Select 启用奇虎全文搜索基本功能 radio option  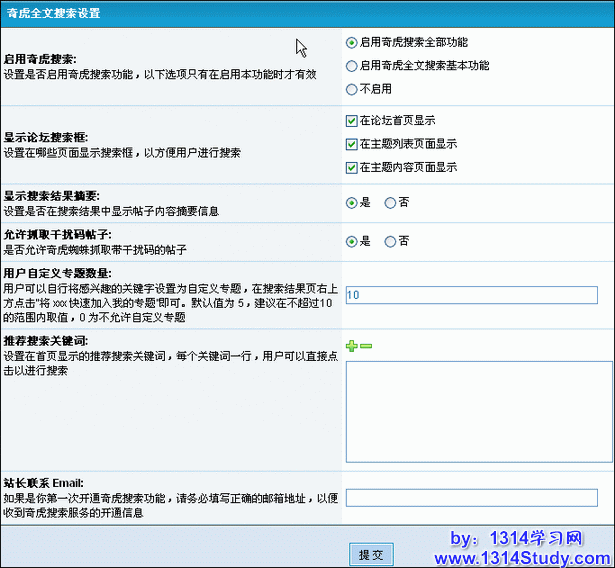351,66
